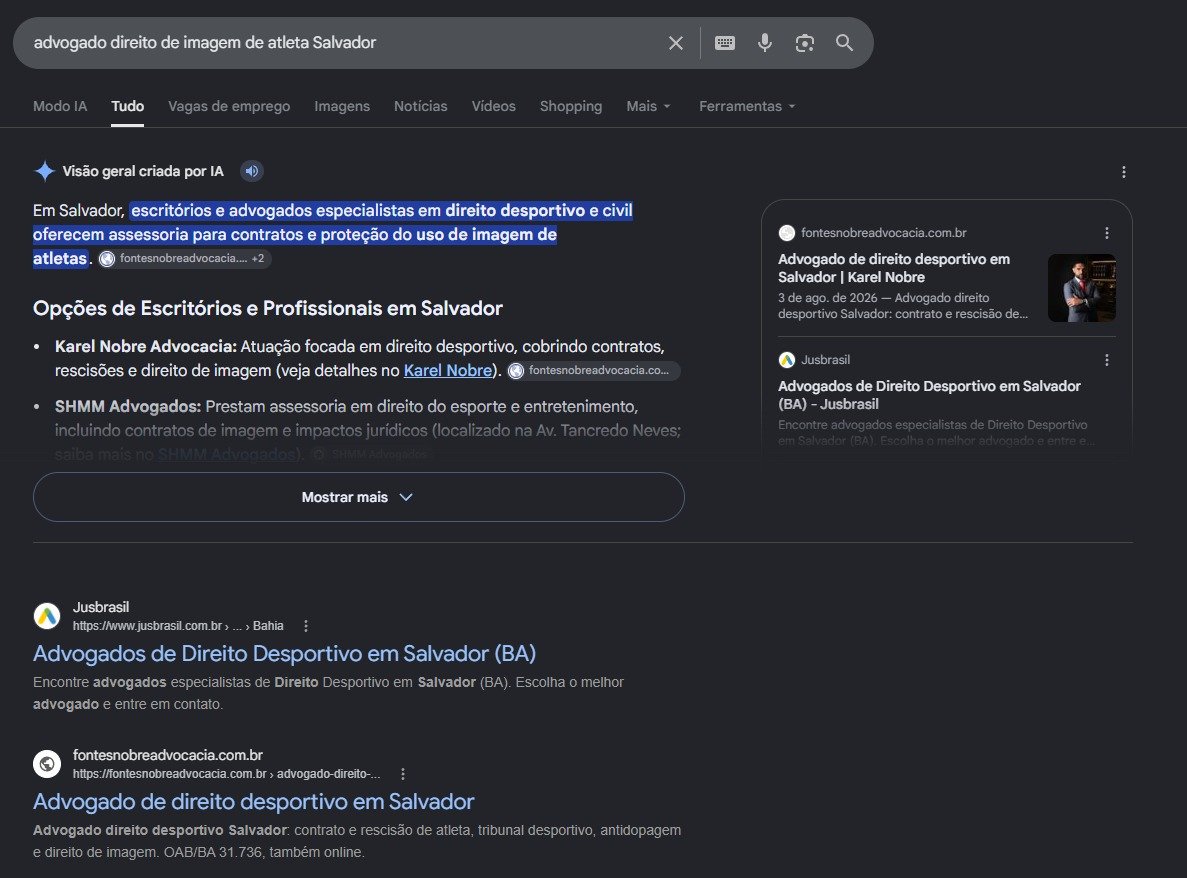The width and height of the screenshot is (1187, 878).
Task: Submit the search with the magnifier icon
Action: click(x=844, y=43)
